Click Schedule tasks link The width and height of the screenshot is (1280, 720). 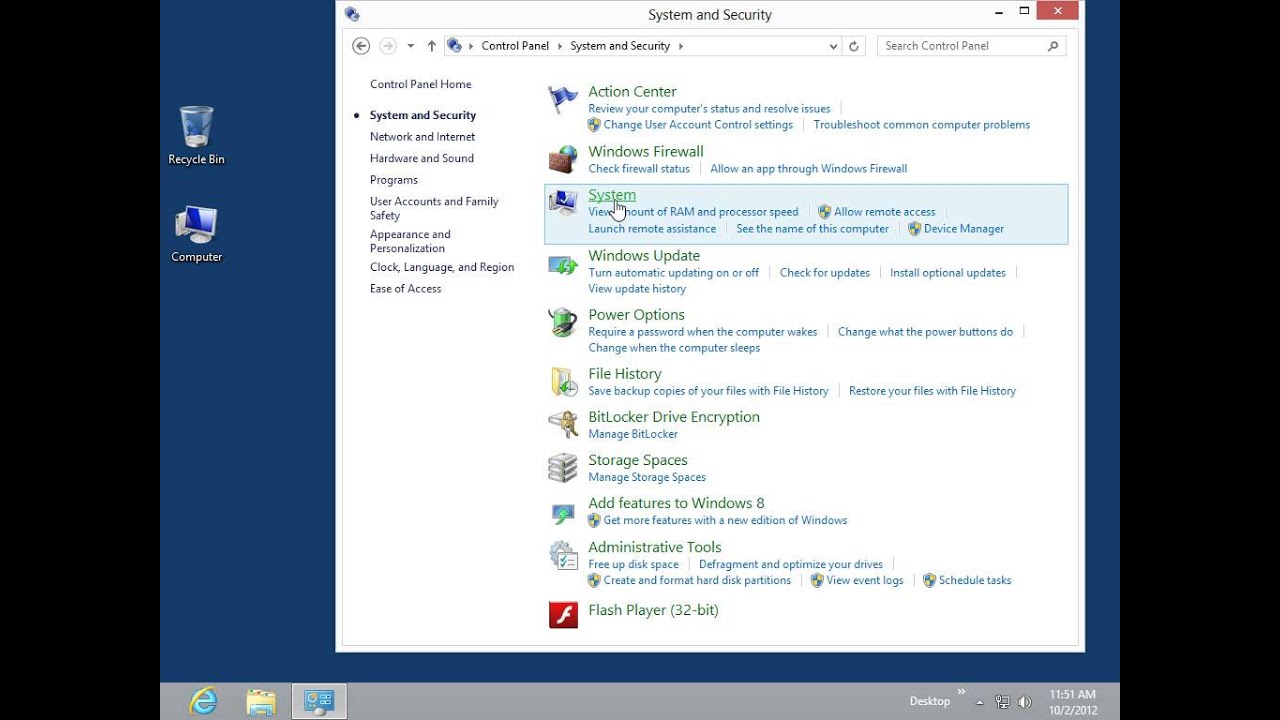975,581
